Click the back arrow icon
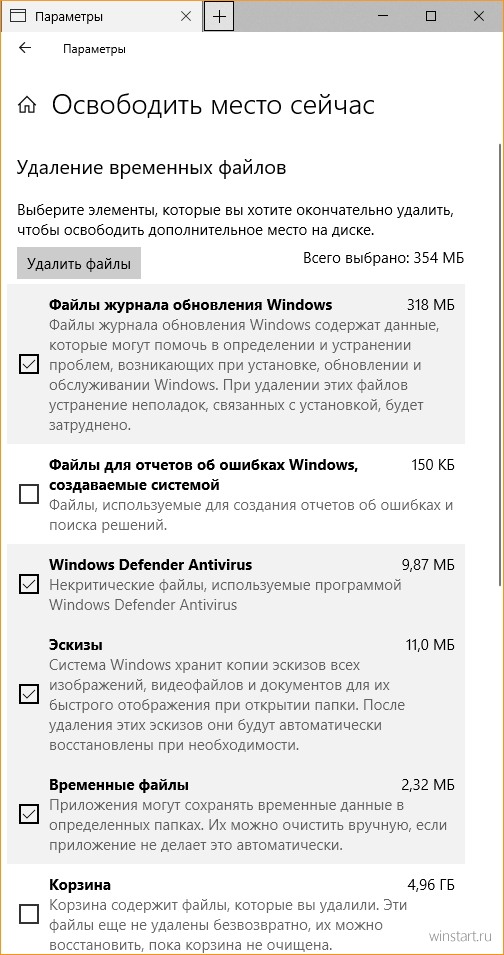The height and width of the screenshot is (955, 504). click(x=24, y=48)
